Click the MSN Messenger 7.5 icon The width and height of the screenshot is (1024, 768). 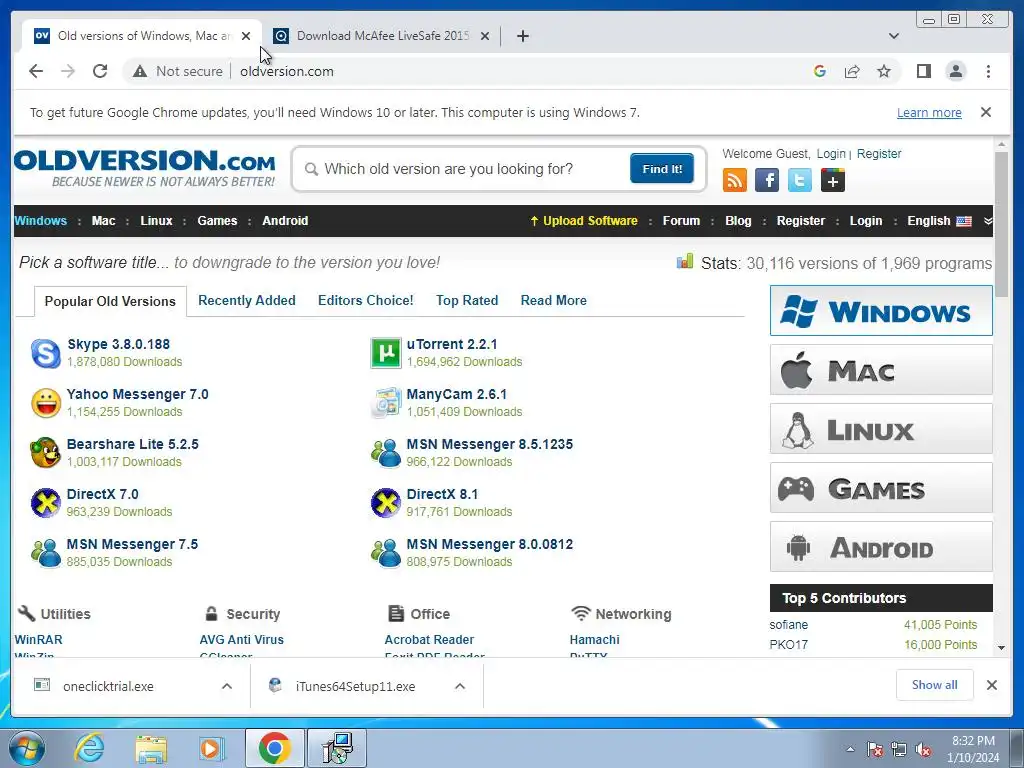pos(46,552)
